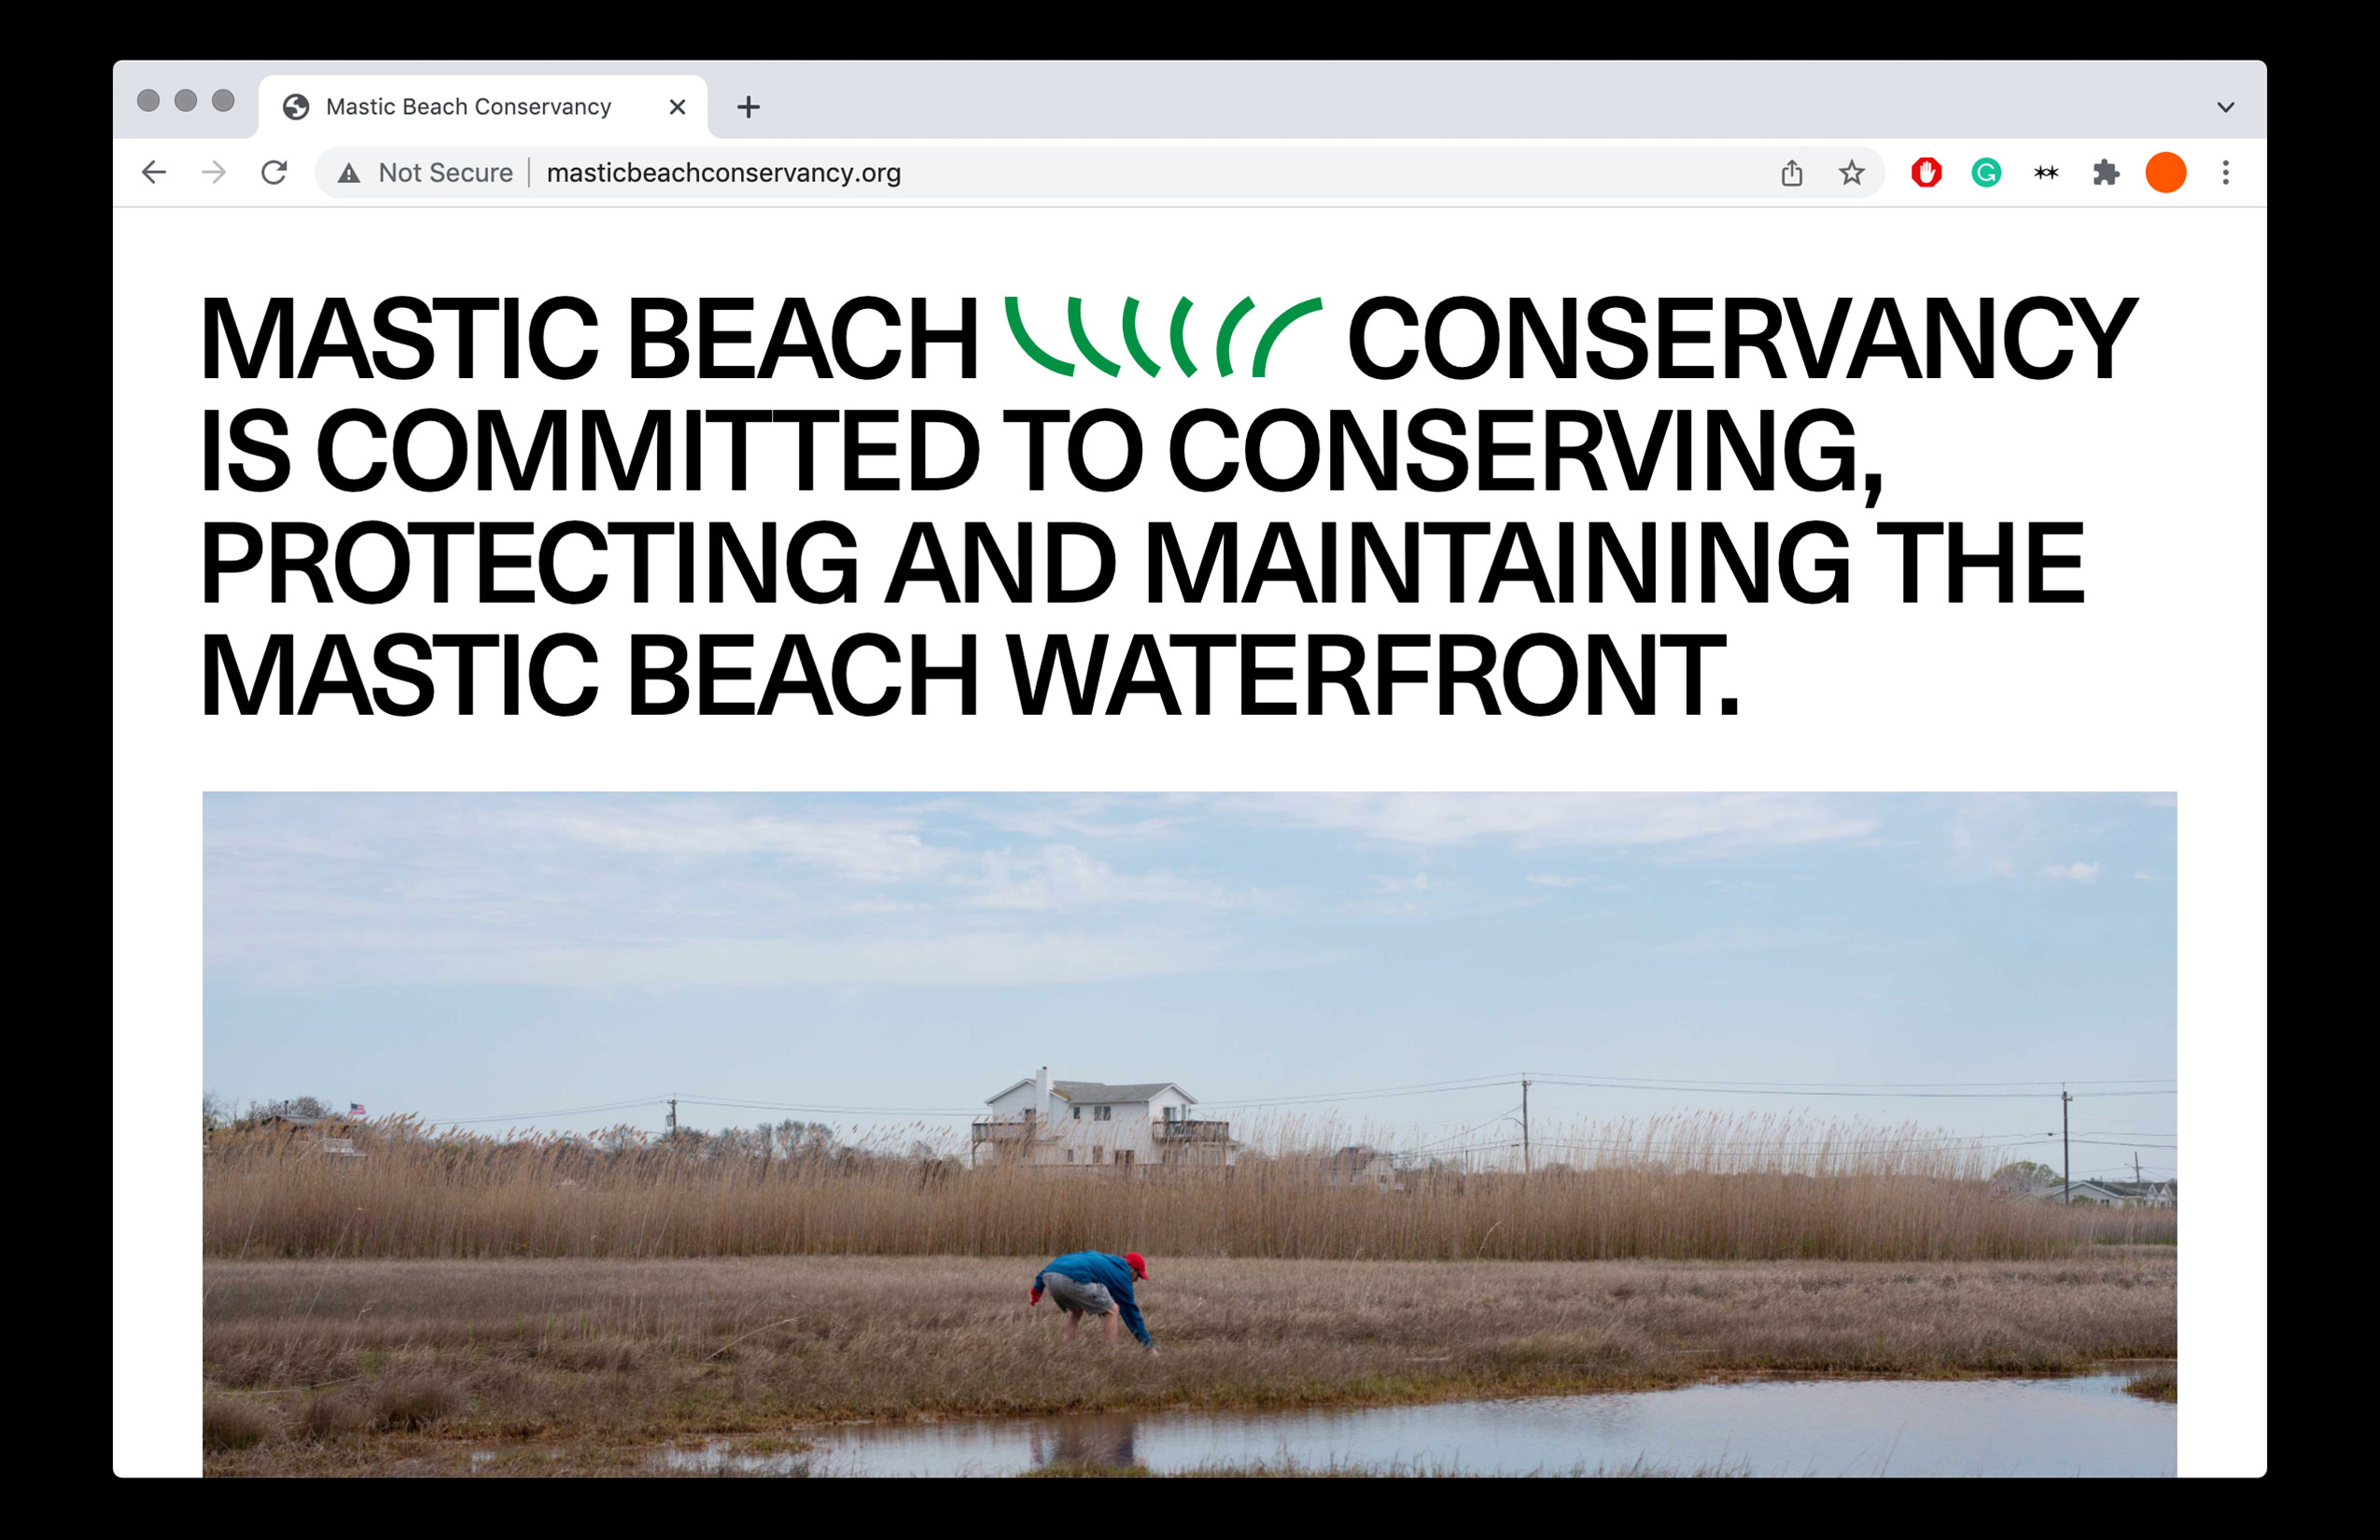Click the double-asterisk extension icon

pos(2046,173)
